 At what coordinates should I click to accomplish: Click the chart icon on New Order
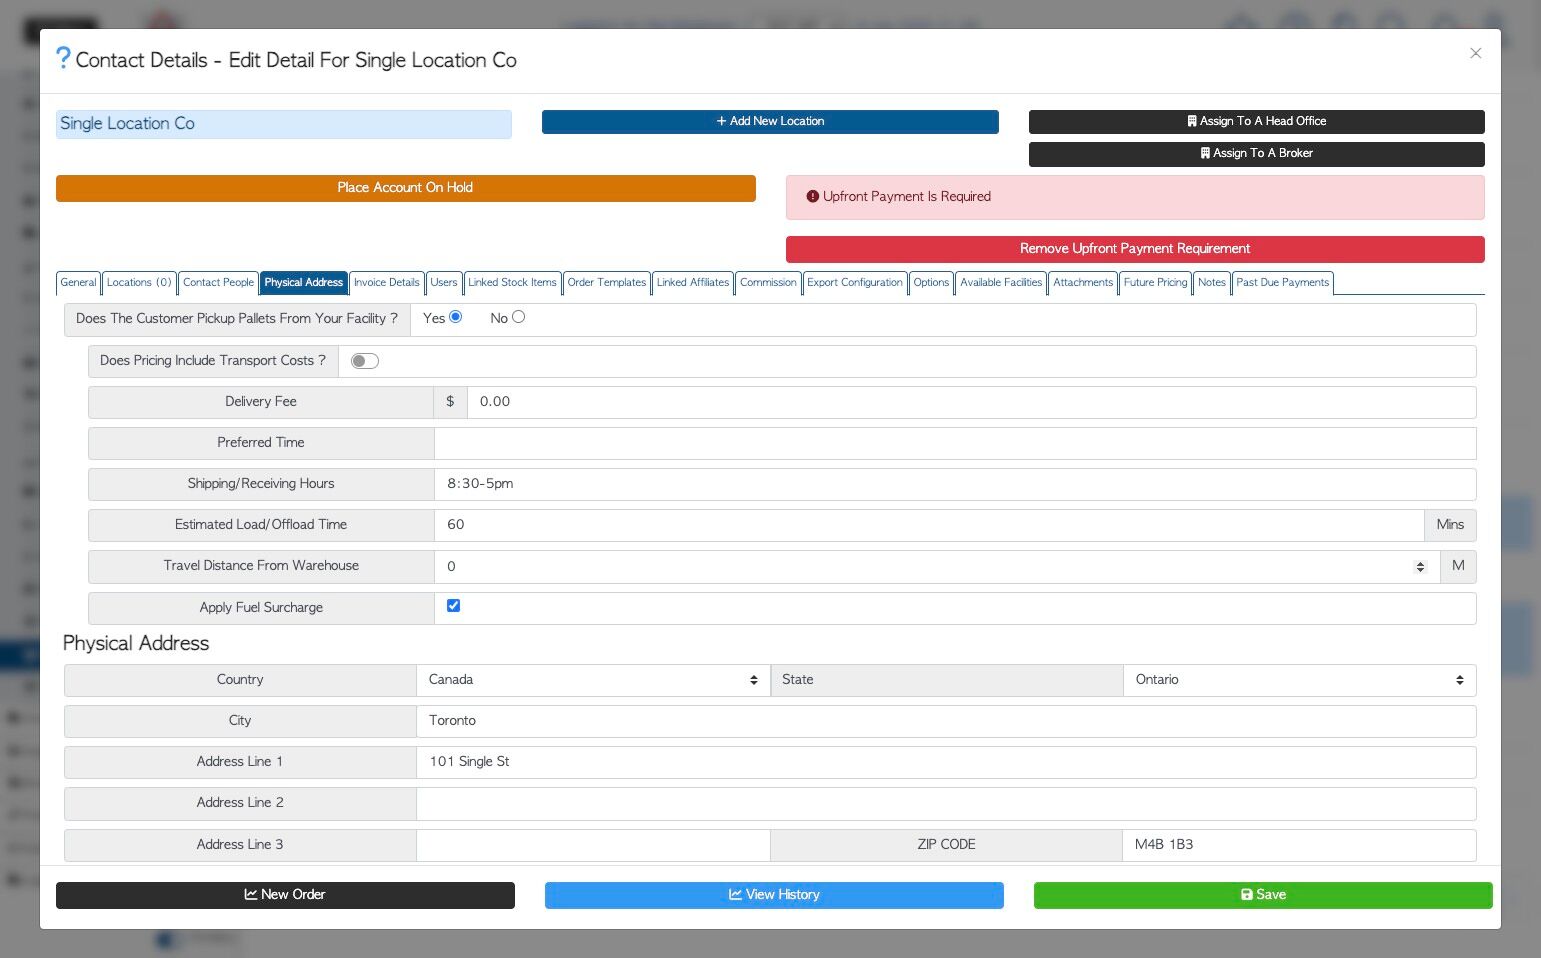[x=251, y=894]
